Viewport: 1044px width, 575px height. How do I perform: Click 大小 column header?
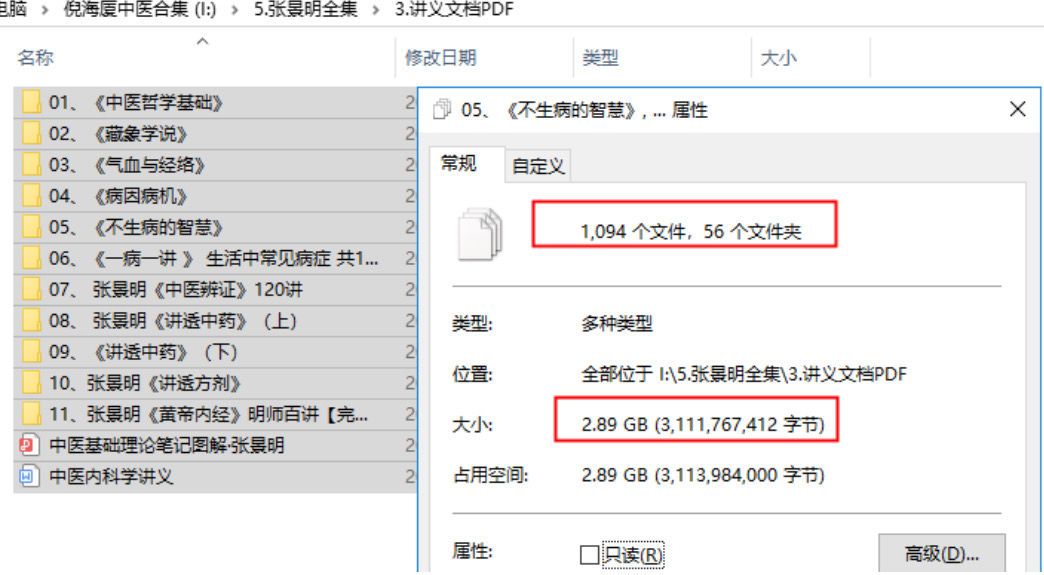click(x=778, y=59)
